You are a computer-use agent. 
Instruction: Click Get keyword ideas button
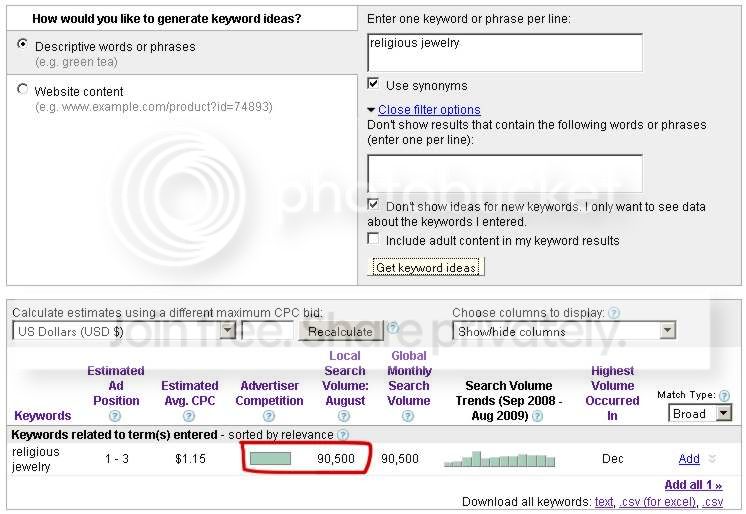(x=426, y=267)
